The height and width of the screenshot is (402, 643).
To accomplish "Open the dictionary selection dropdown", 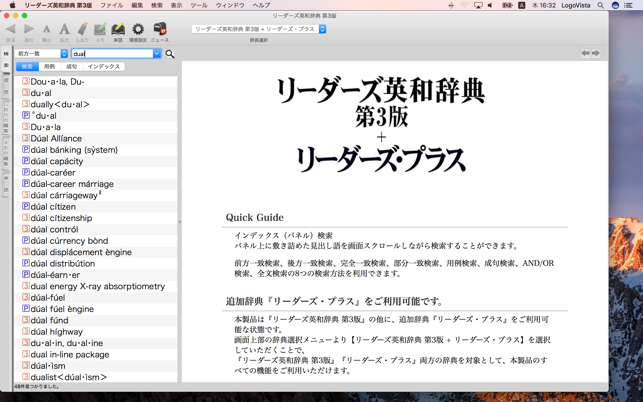I will point(259,29).
